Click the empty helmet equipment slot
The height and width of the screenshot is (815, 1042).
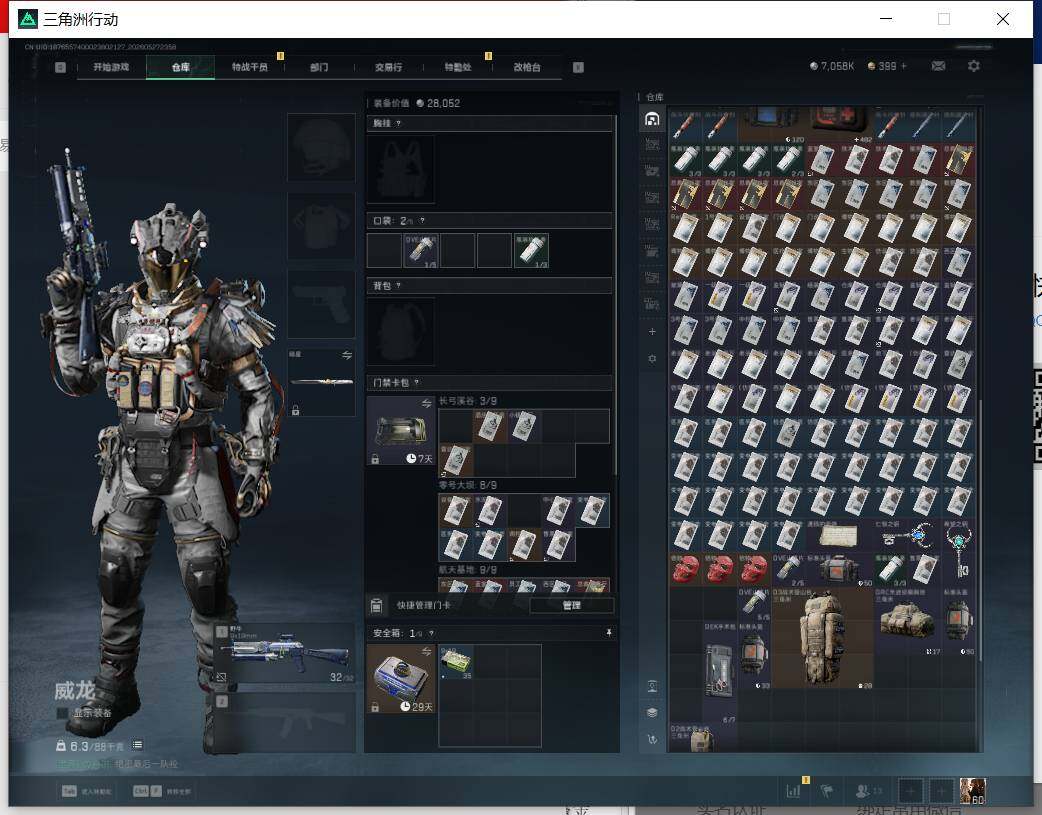321,147
